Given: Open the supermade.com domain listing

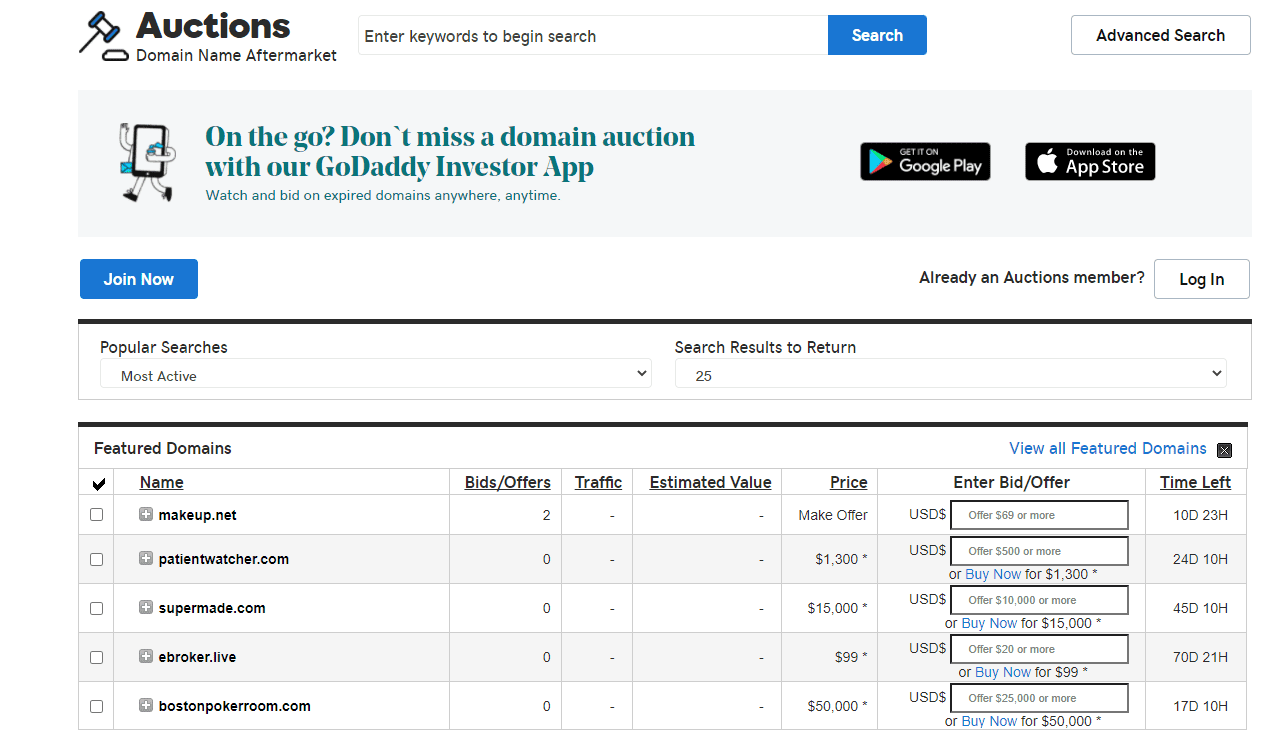Looking at the screenshot, I should 212,608.
